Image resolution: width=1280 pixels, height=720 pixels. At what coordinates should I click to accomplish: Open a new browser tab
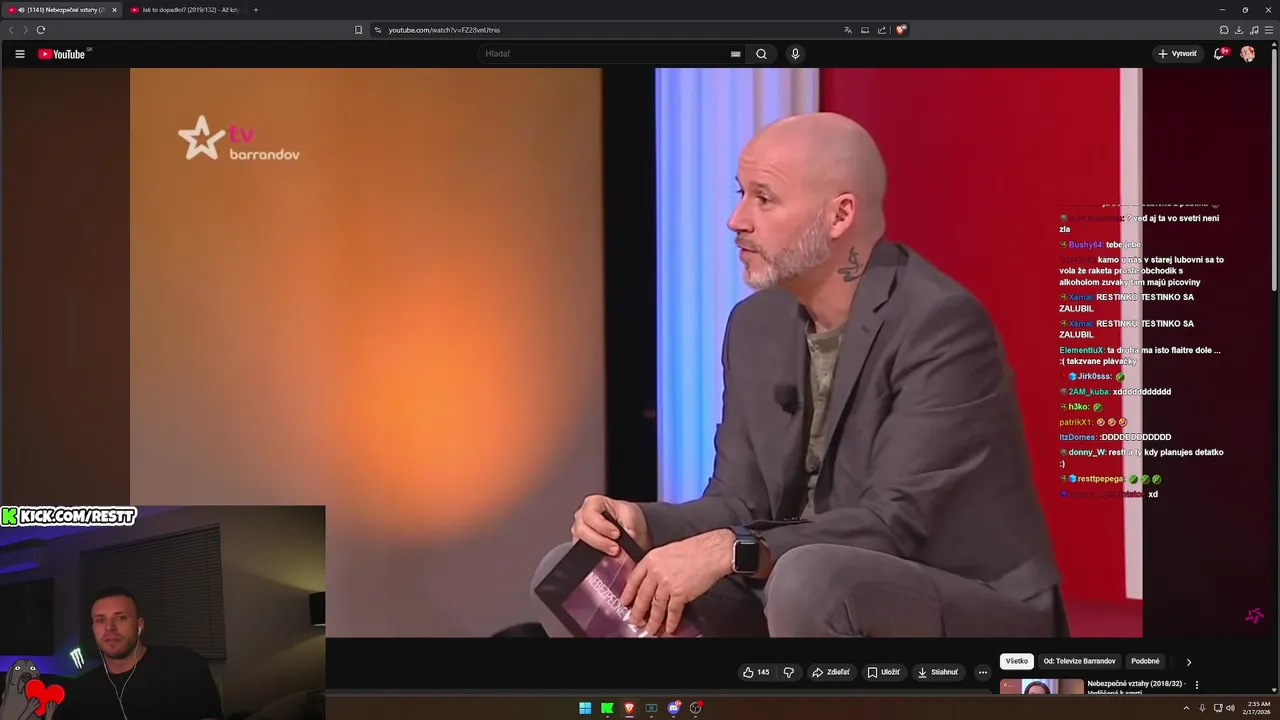[x=255, y=10]
